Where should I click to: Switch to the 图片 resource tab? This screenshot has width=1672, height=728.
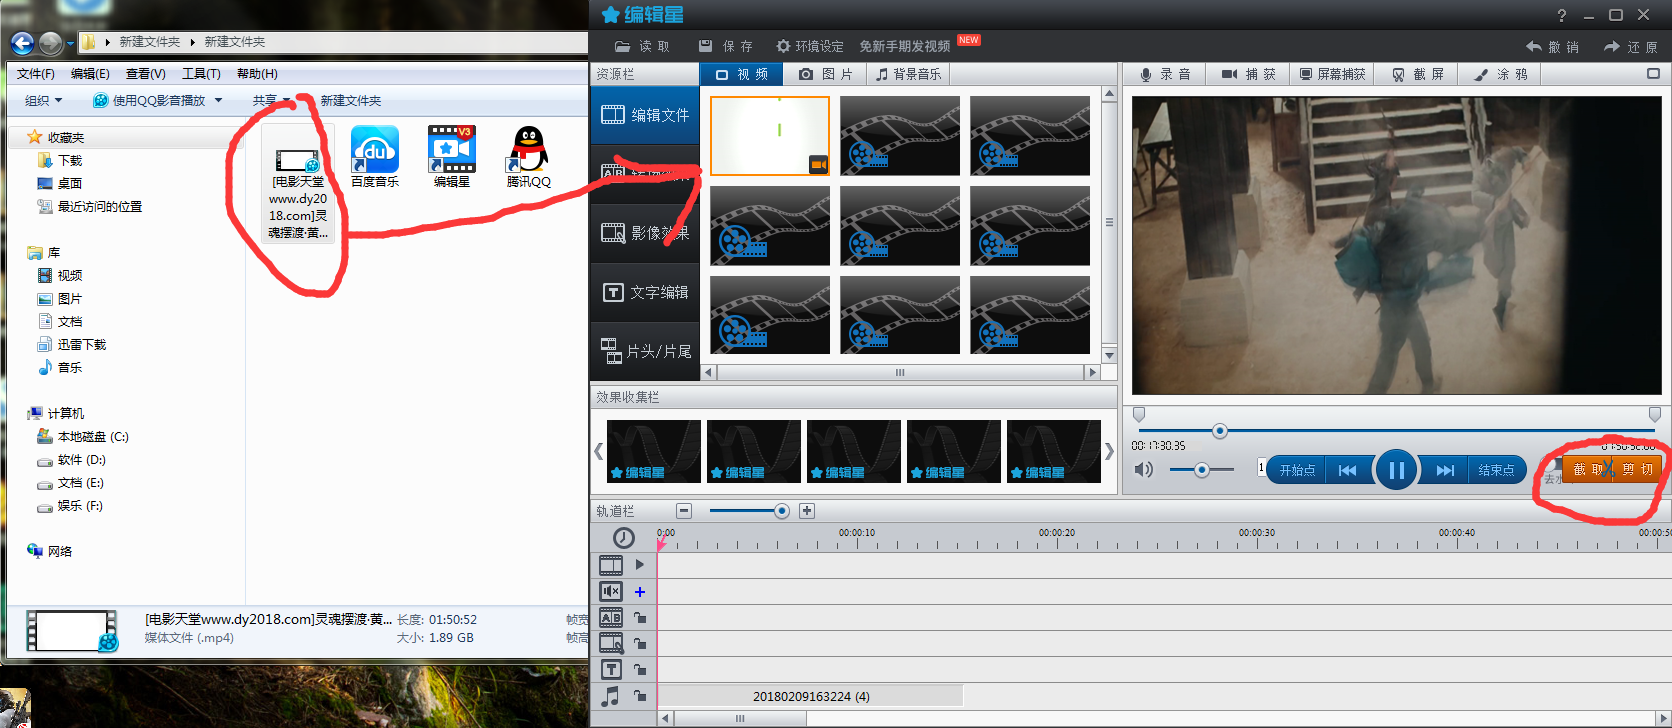coord(826,74)
